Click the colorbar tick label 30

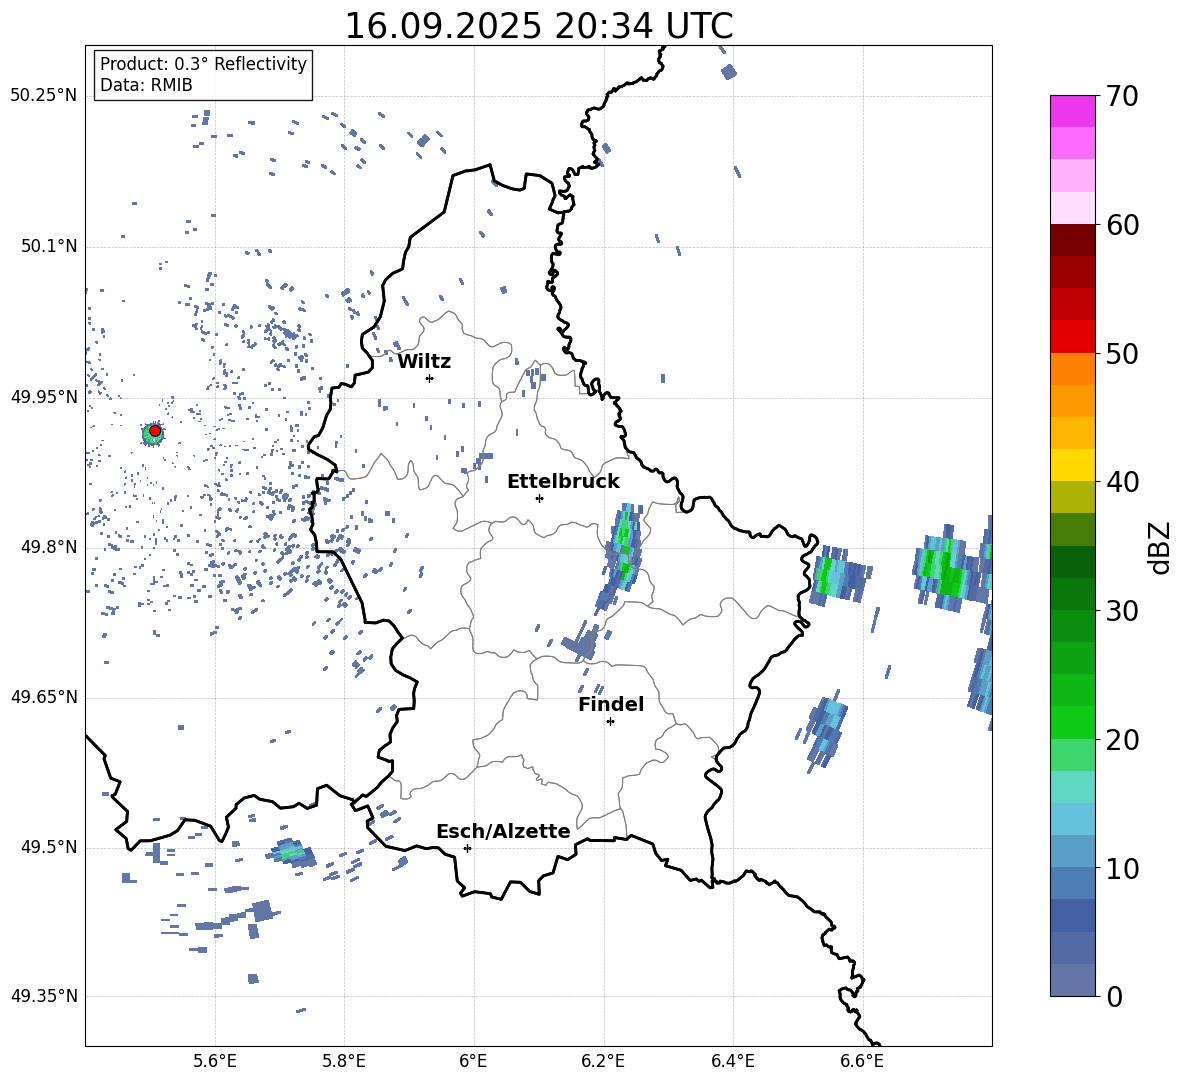point(1122,611)
